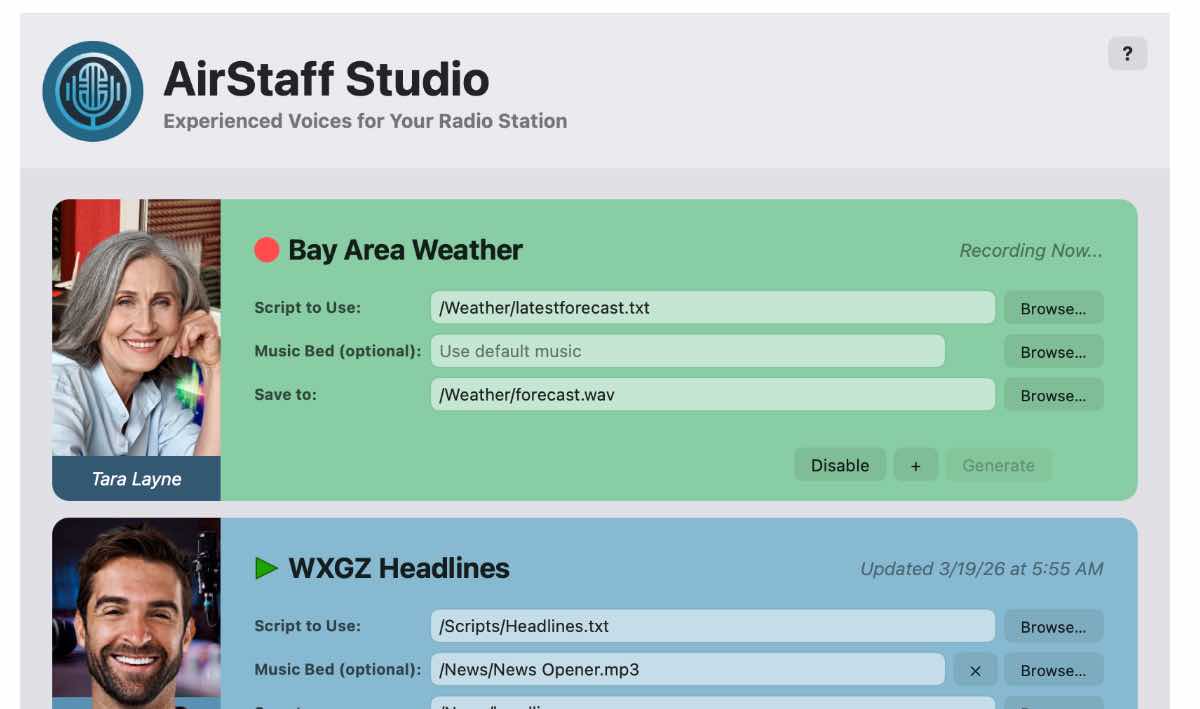Add a new segment with the plus button
The height and width of the screenshot is (709, 1200).
pos(916,465)
